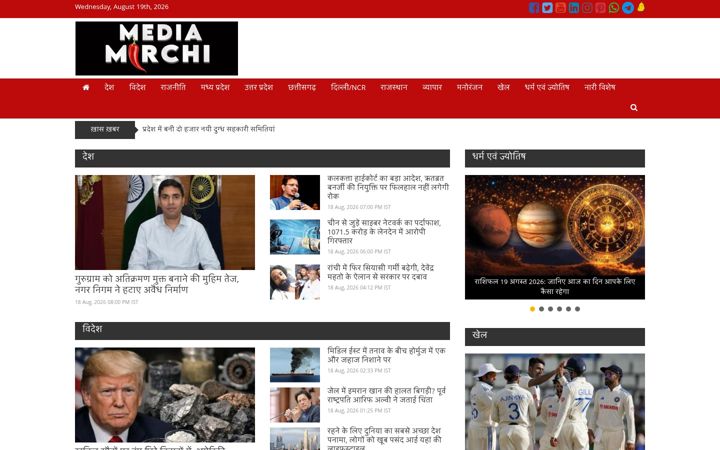Open the खेल menu item in navigation
The height and width of the screenshot is (450, 720).
[x=503, y=87]
